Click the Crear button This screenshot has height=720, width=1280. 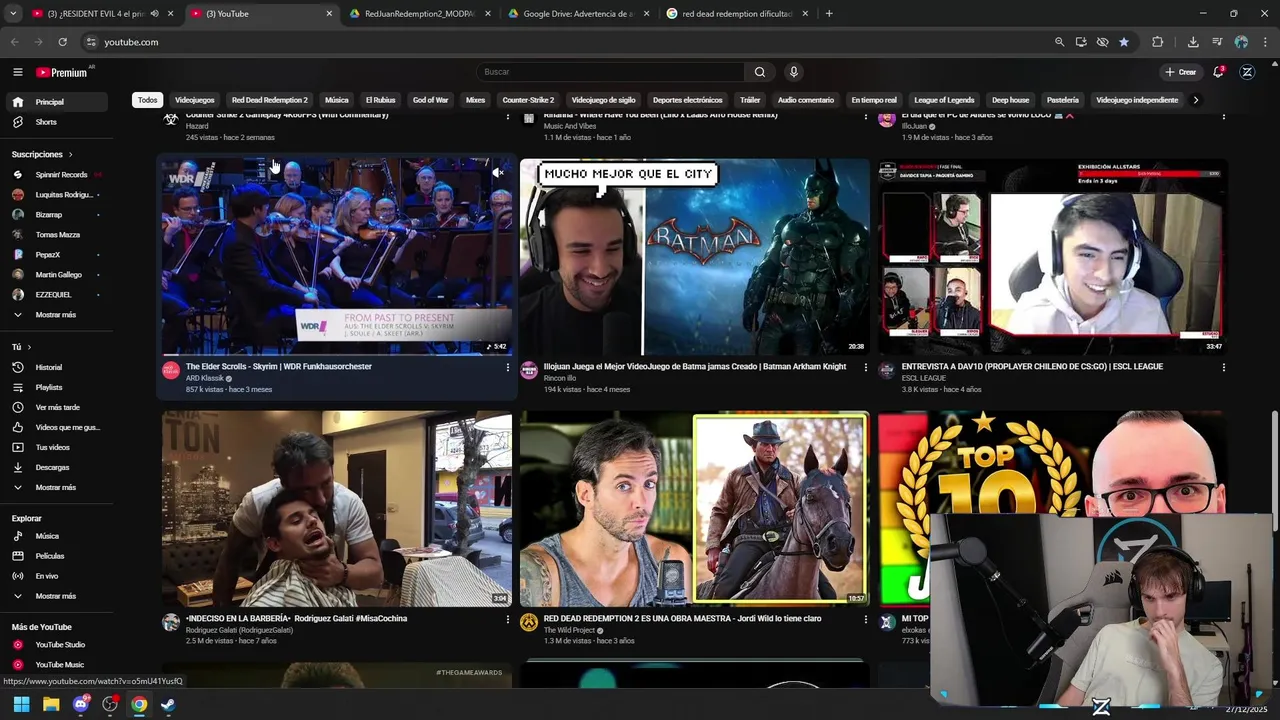[1180, 72]
